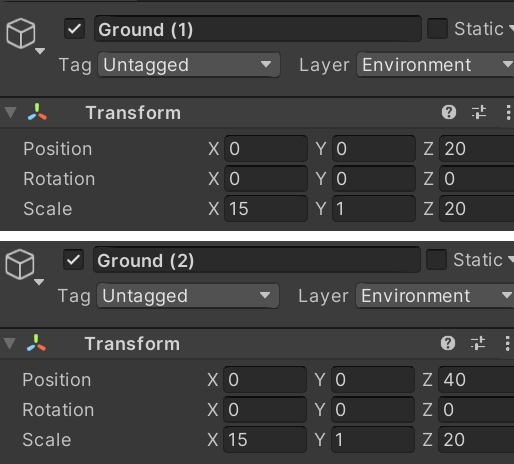Click Scale Y field of Ground (1)

(374, 209)
